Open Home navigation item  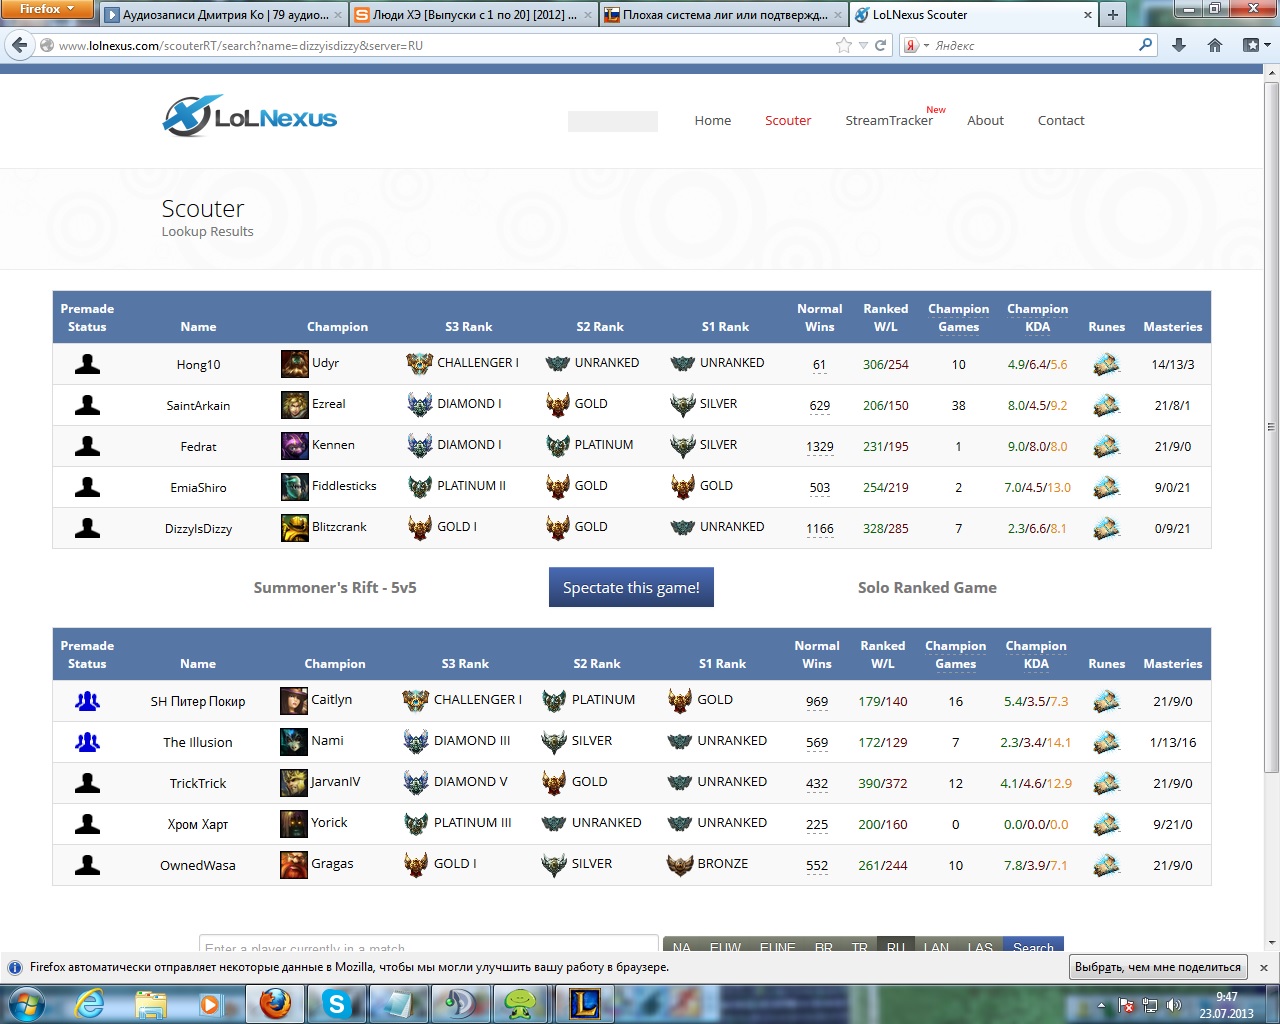point(713,120)
